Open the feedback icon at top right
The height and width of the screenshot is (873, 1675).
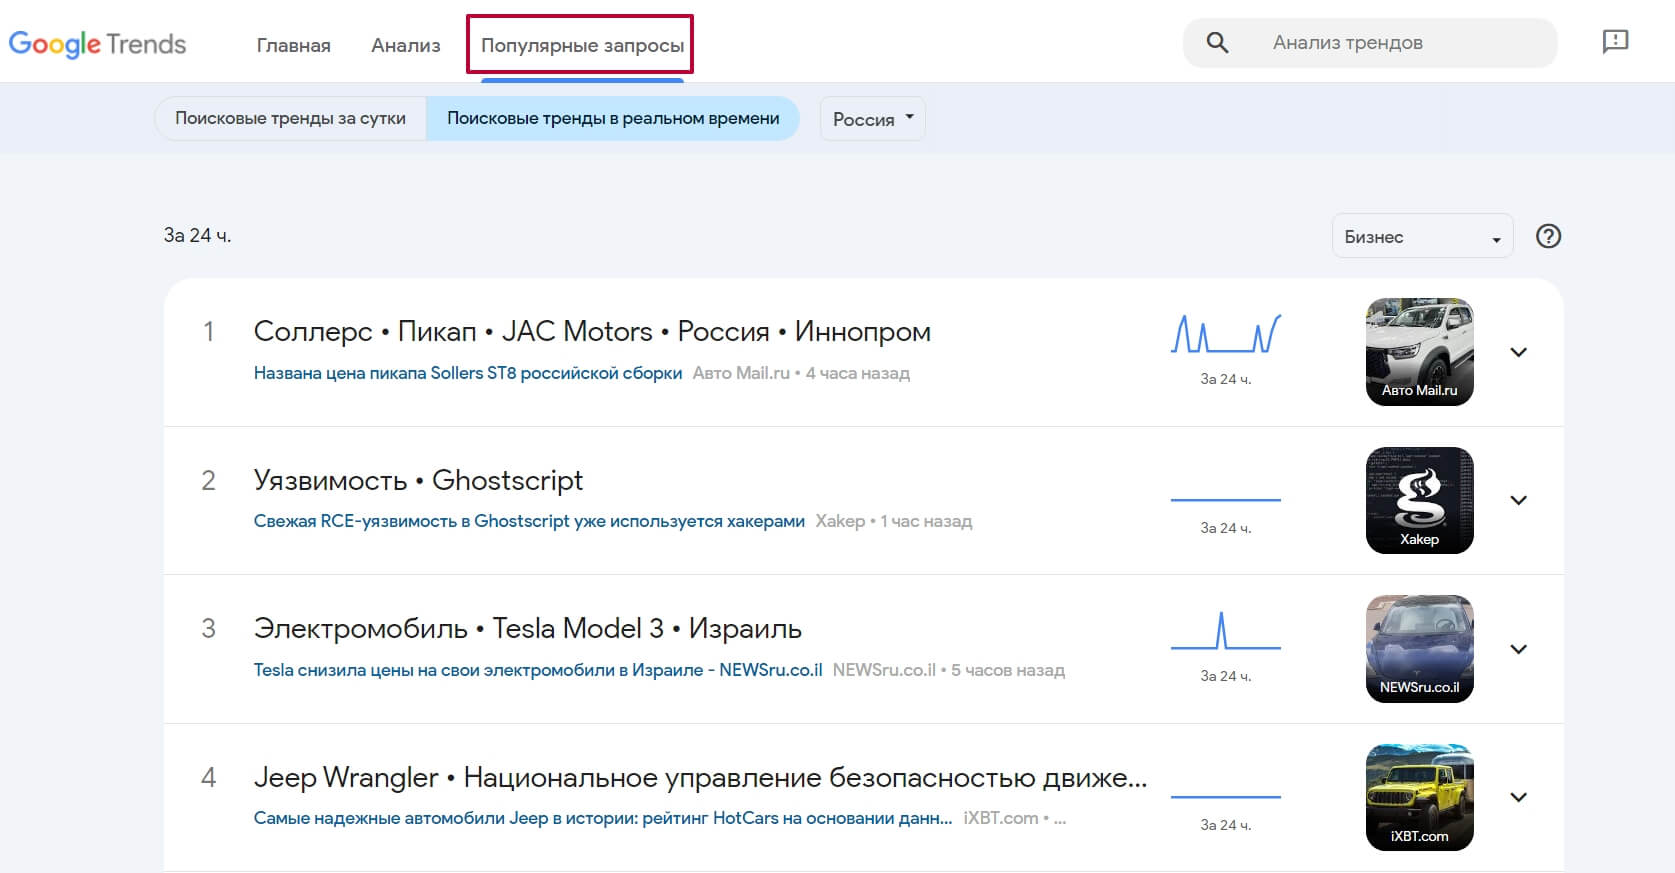[1615, 41]
